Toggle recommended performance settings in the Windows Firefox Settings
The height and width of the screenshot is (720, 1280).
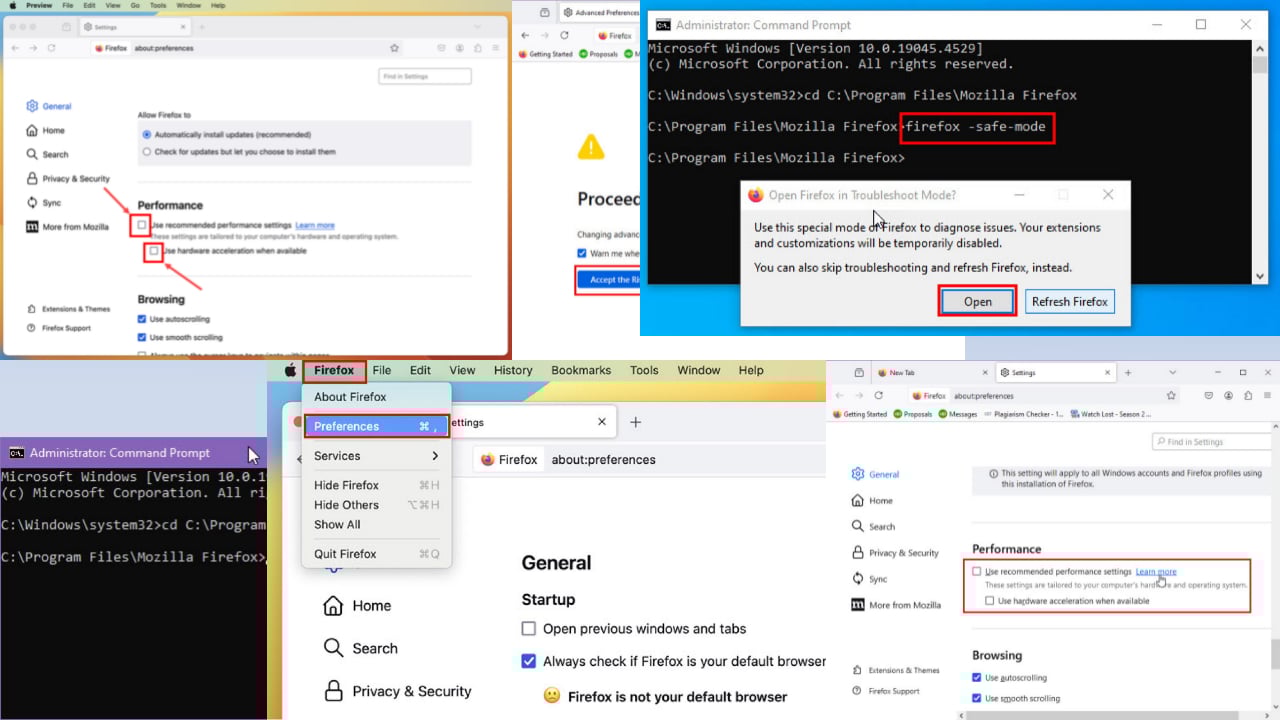pyautogui.click(x=977, y=572)
